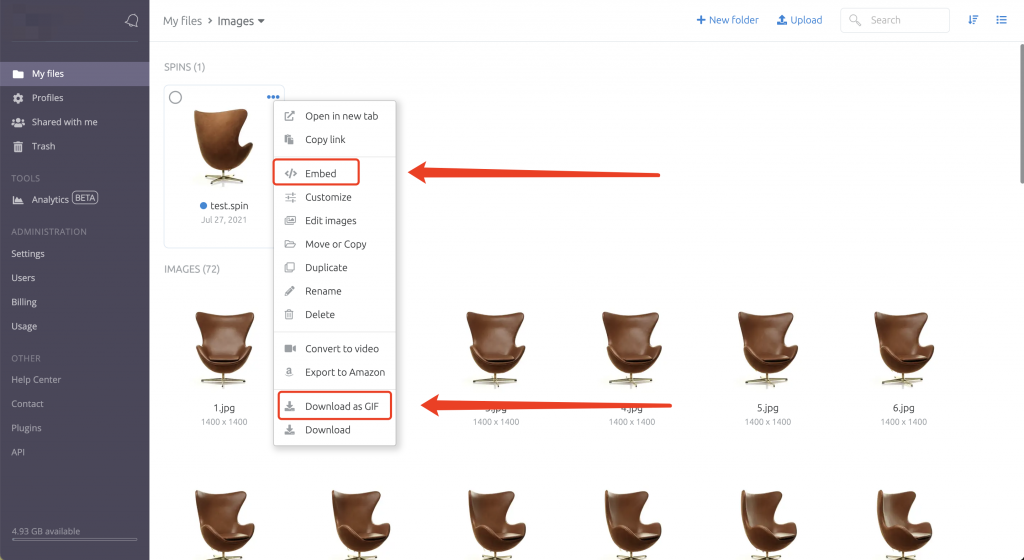Click the Customize sliders icon
This screenshot has height=560, width=1024.
pyautogui.click(x=291, y=197)
